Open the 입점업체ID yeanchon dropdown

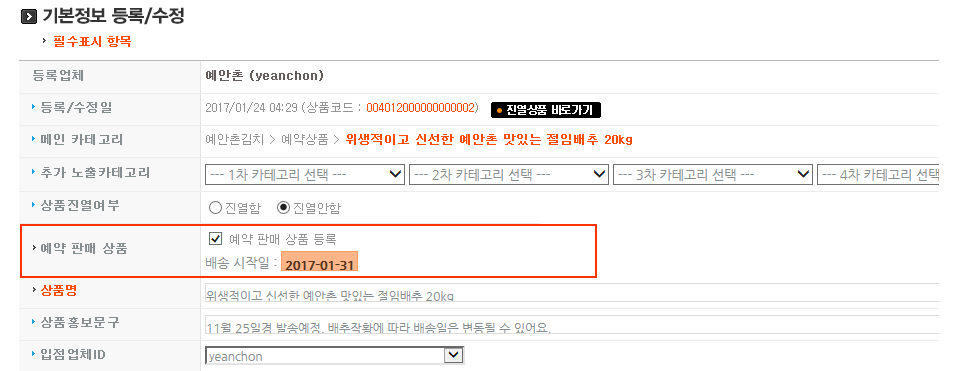click(334, 356)
